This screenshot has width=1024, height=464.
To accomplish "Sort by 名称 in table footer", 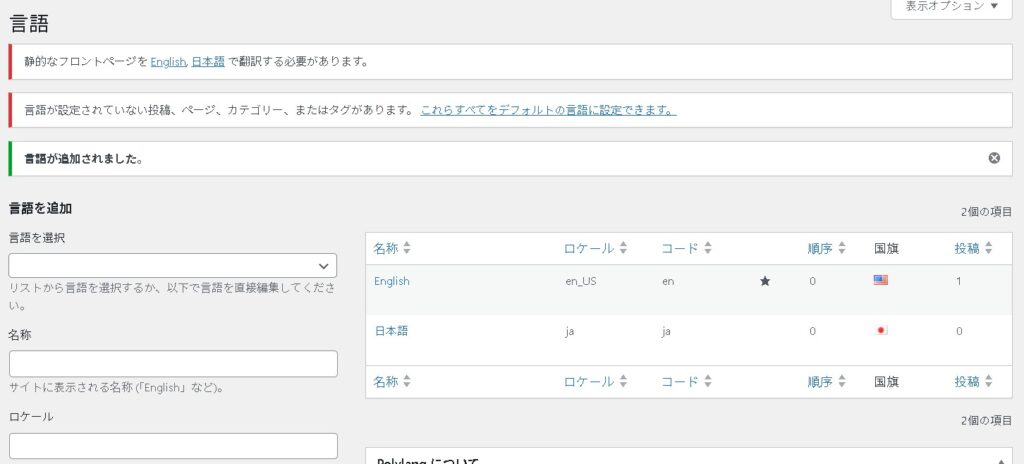I will [392, 382].
